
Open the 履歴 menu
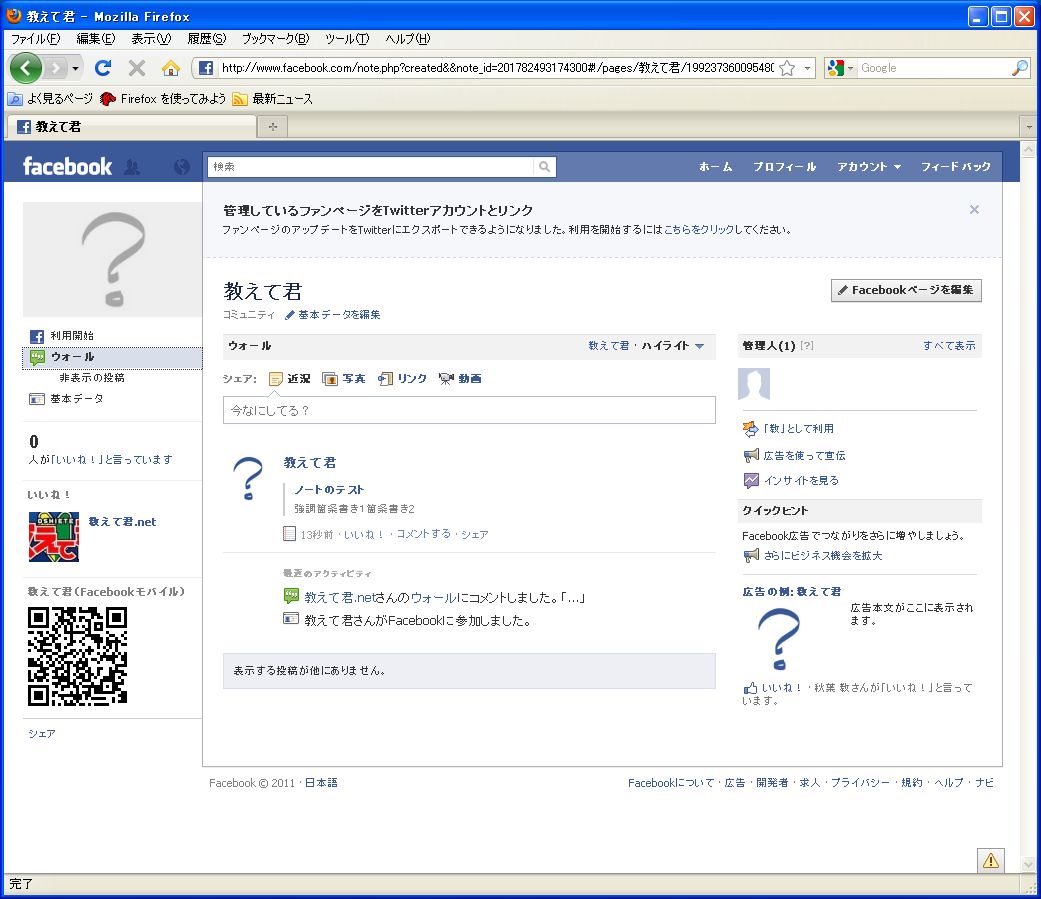point(206,39)
